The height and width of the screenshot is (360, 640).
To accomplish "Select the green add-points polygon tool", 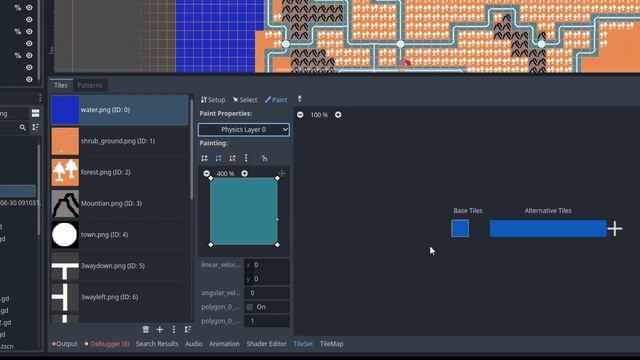I will (204, 158).
